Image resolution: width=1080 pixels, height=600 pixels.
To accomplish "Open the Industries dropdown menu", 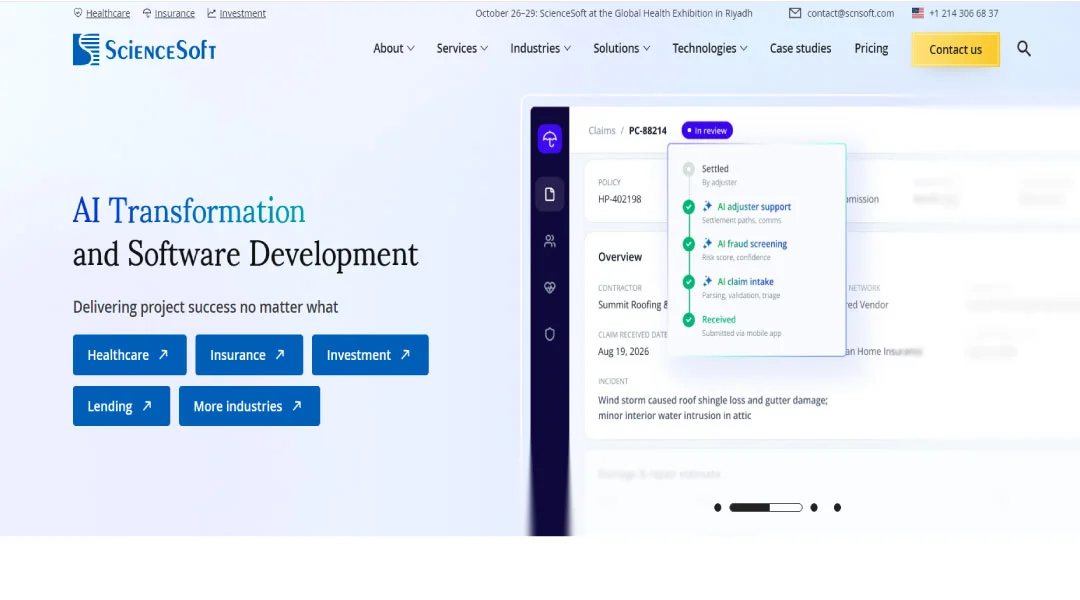I will 541,48.
